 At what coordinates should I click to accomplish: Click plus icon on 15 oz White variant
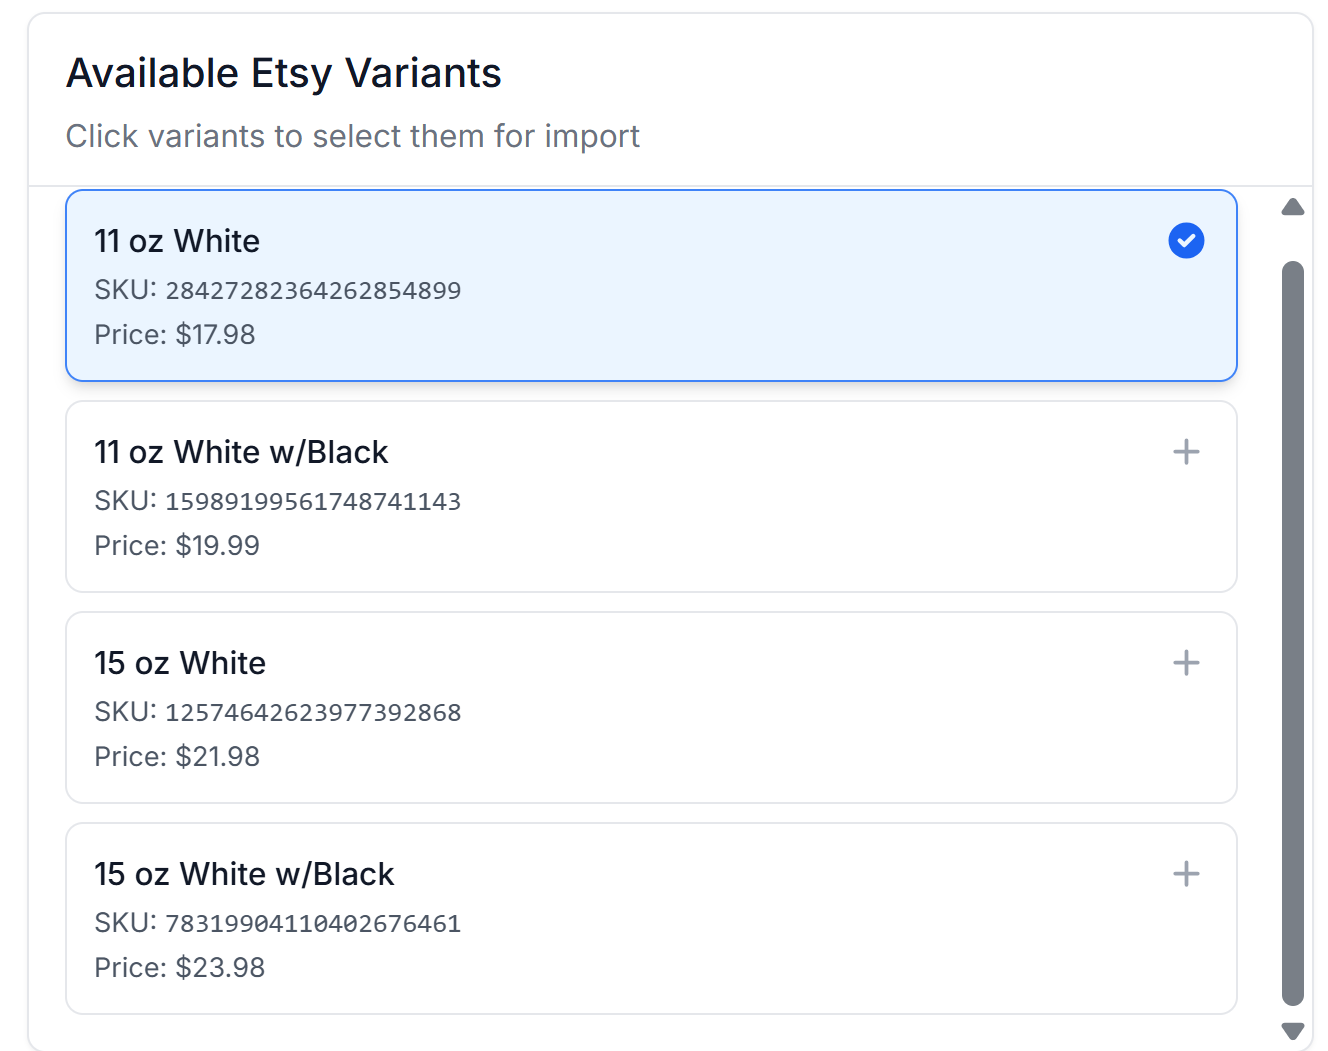click(1186, 663)
